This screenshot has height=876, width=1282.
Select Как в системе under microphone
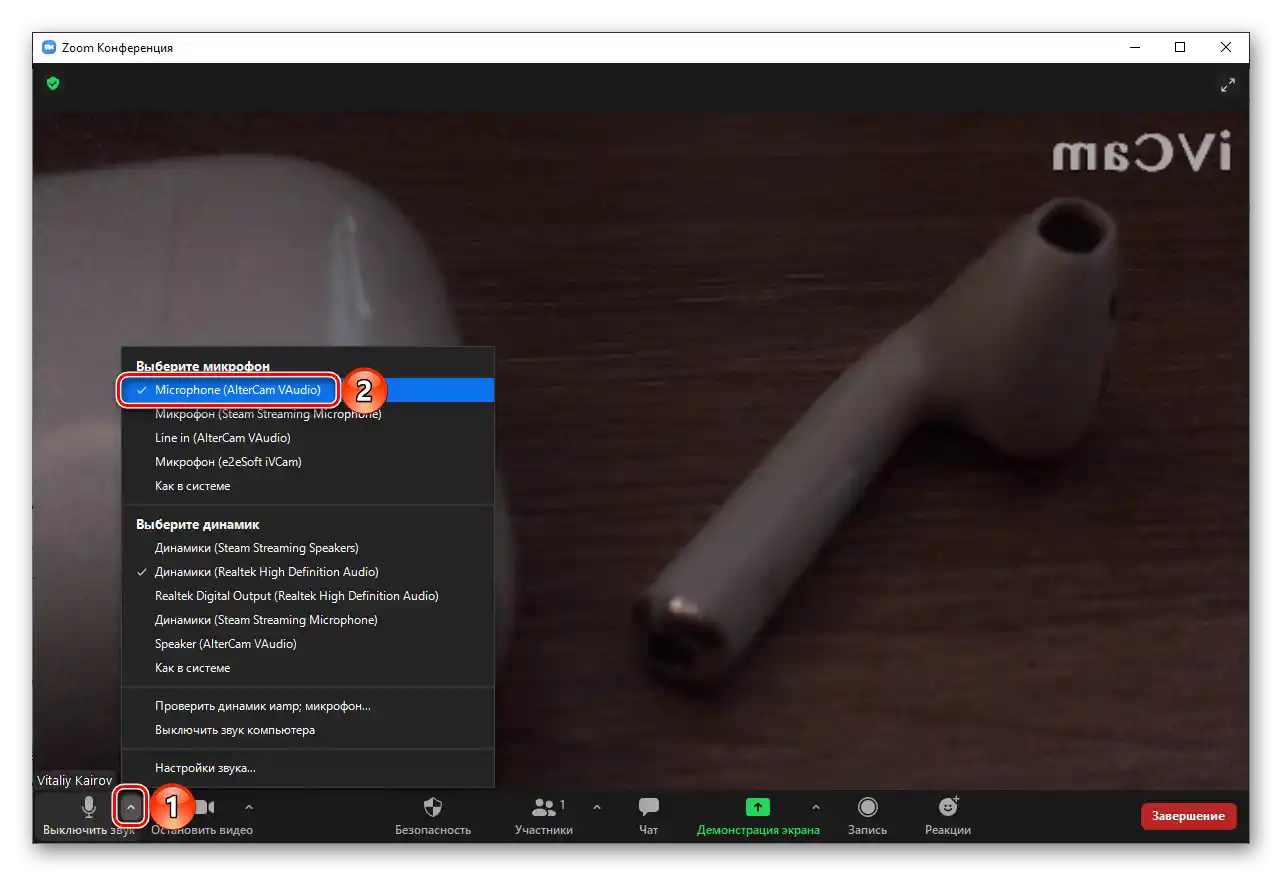(308, 486)
